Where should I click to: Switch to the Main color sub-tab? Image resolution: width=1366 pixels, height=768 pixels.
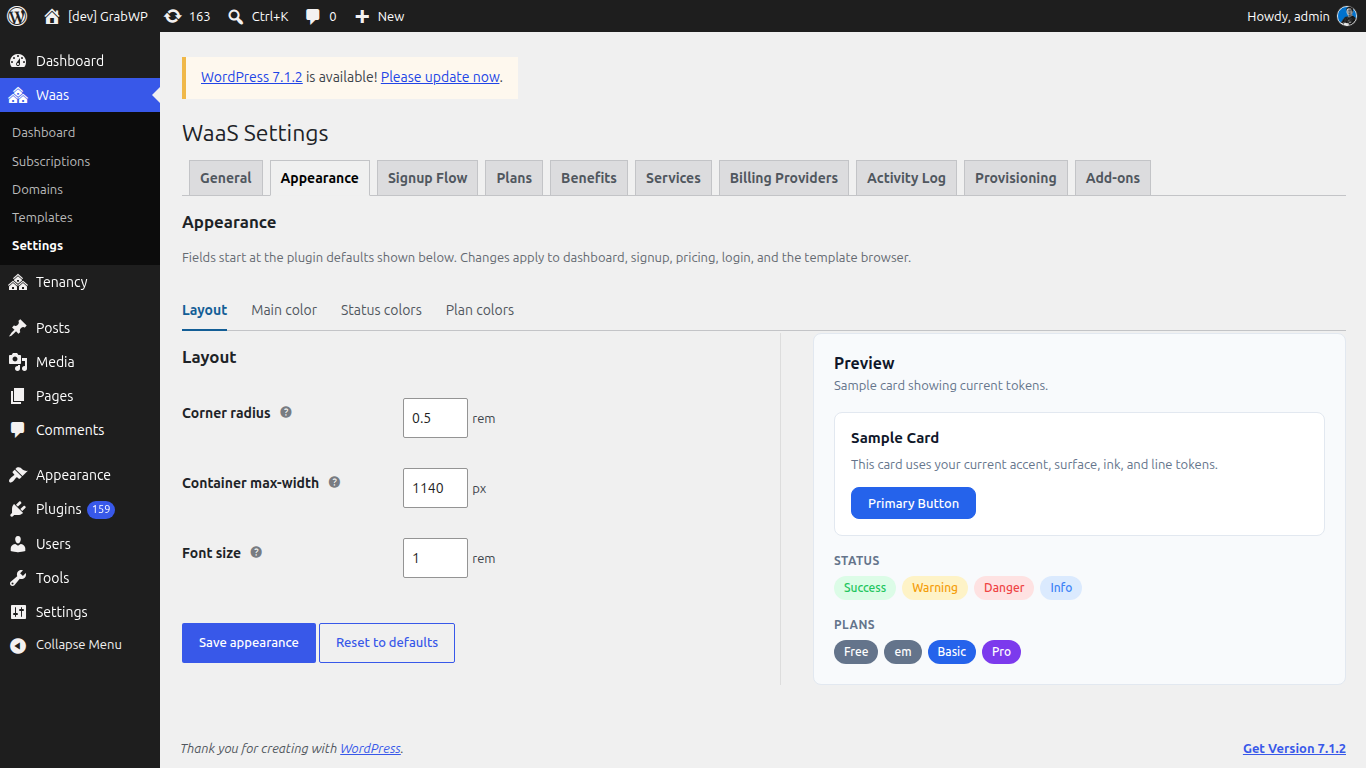284,310
